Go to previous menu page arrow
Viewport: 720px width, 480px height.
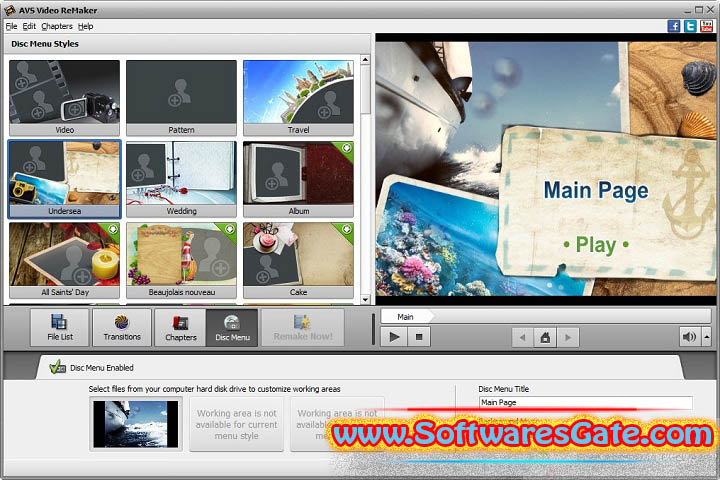click(523, 338)
